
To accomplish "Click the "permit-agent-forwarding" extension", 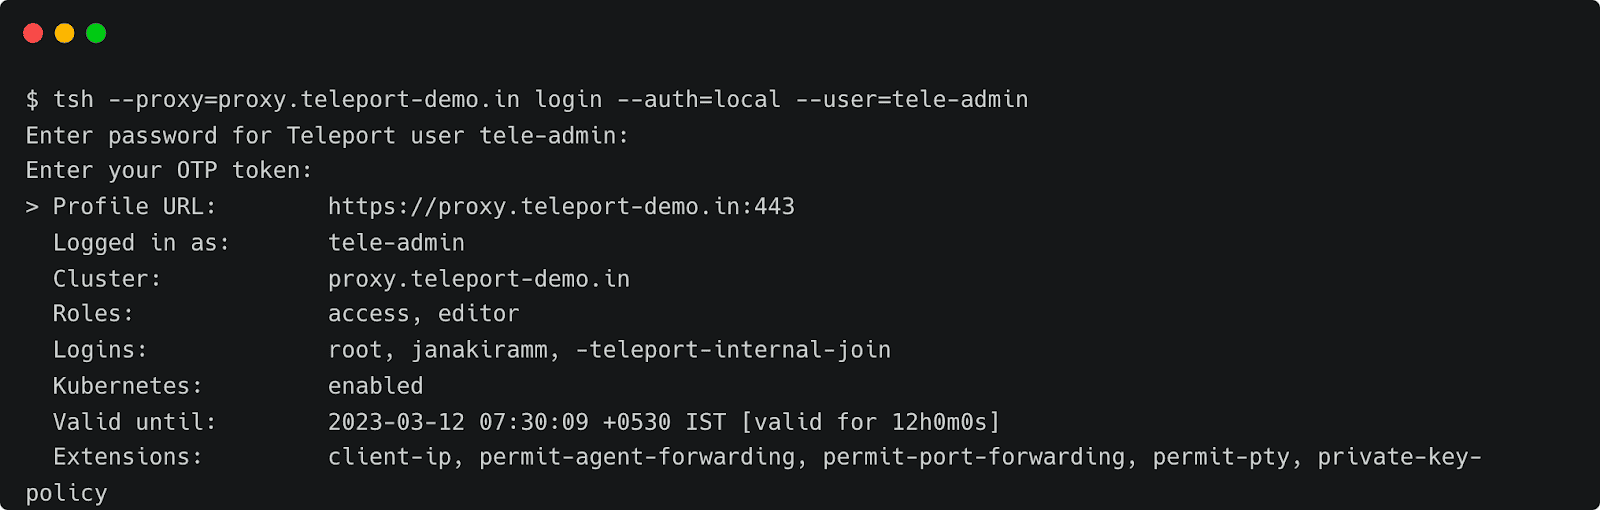I will click(637, 457).
